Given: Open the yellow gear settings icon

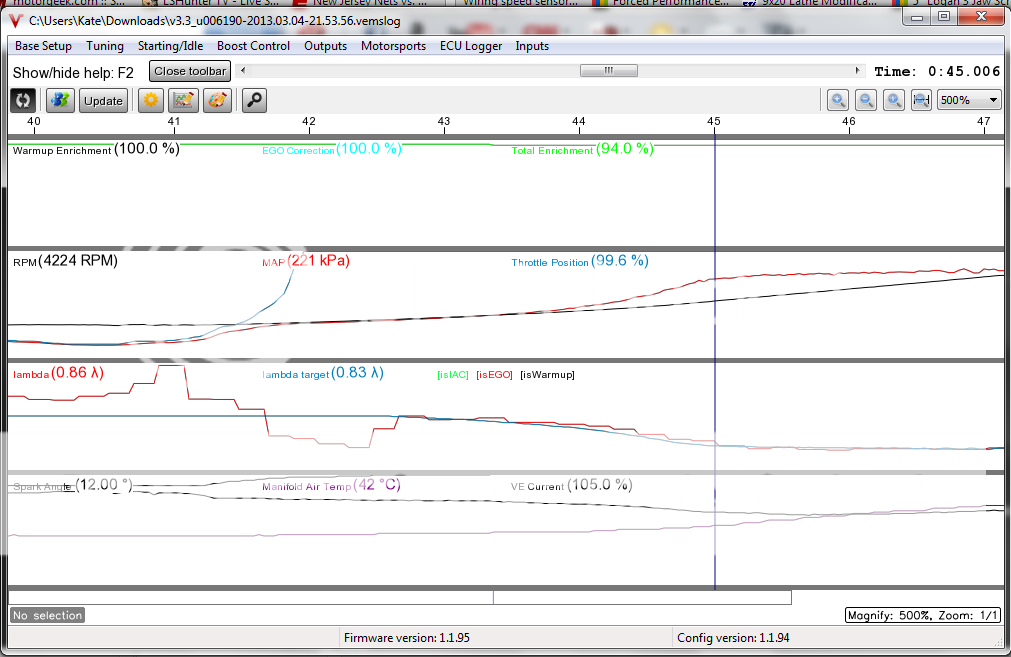Looking at the screenshot, I should pyautogui.click(x=151, y=100).
